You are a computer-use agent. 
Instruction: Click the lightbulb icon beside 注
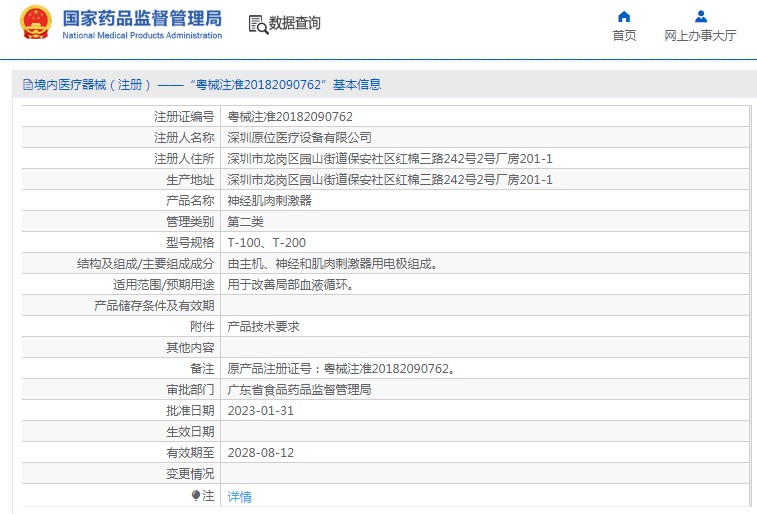pos(196,495)
